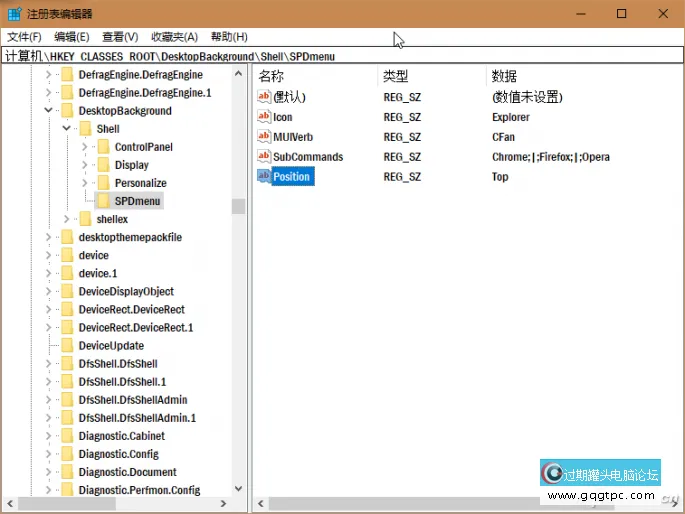This screenshot has height=514, width=685.
Task: Expand the desktopthemepackfile key
Action: pyautogui.click(x=48, y=237)
